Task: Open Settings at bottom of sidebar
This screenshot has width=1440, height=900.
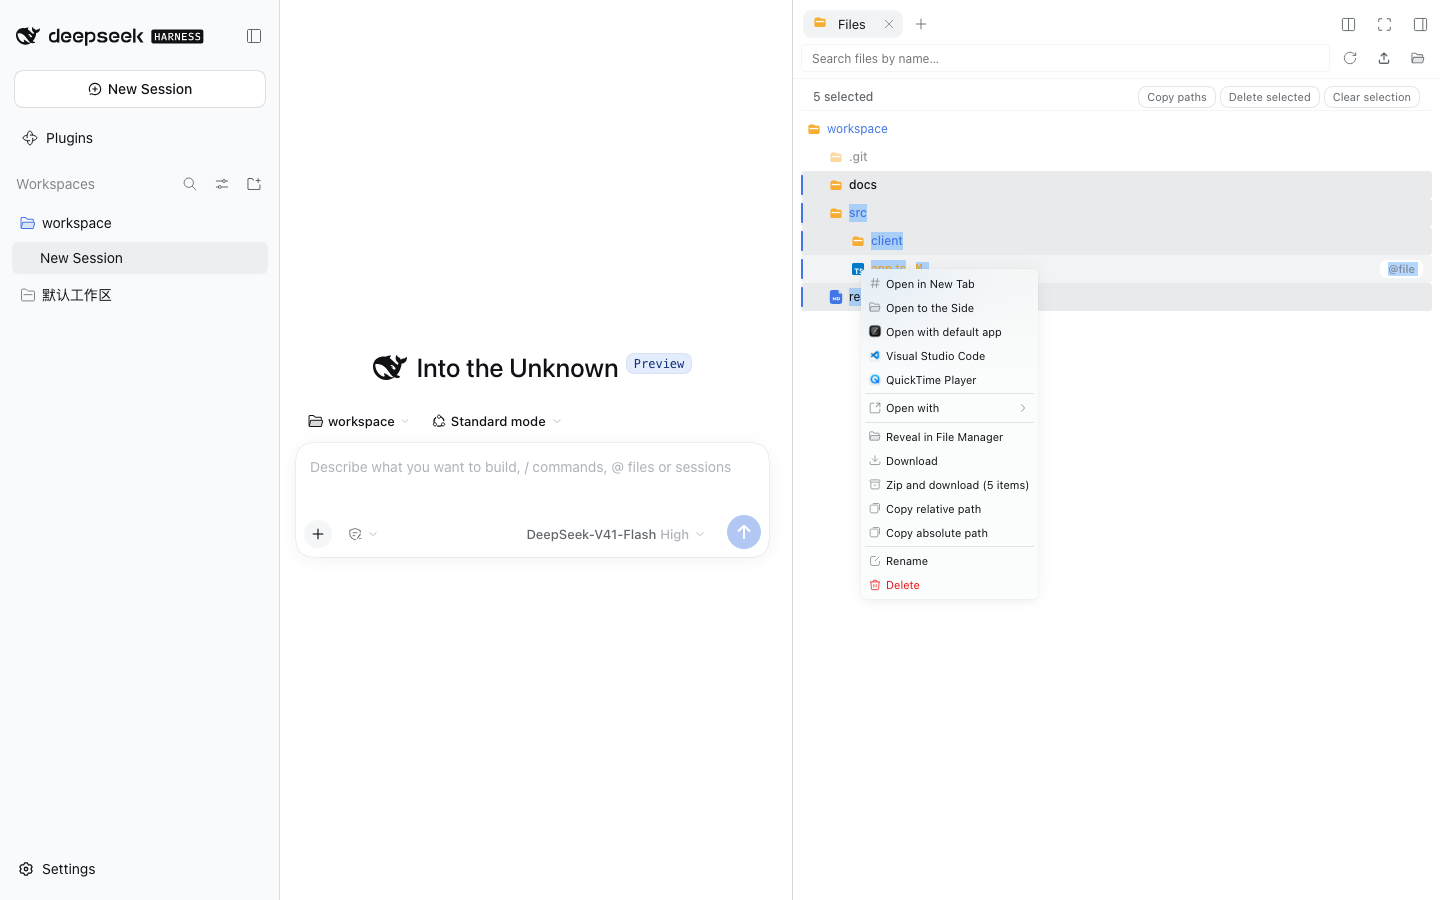Action: pos(58,869)
